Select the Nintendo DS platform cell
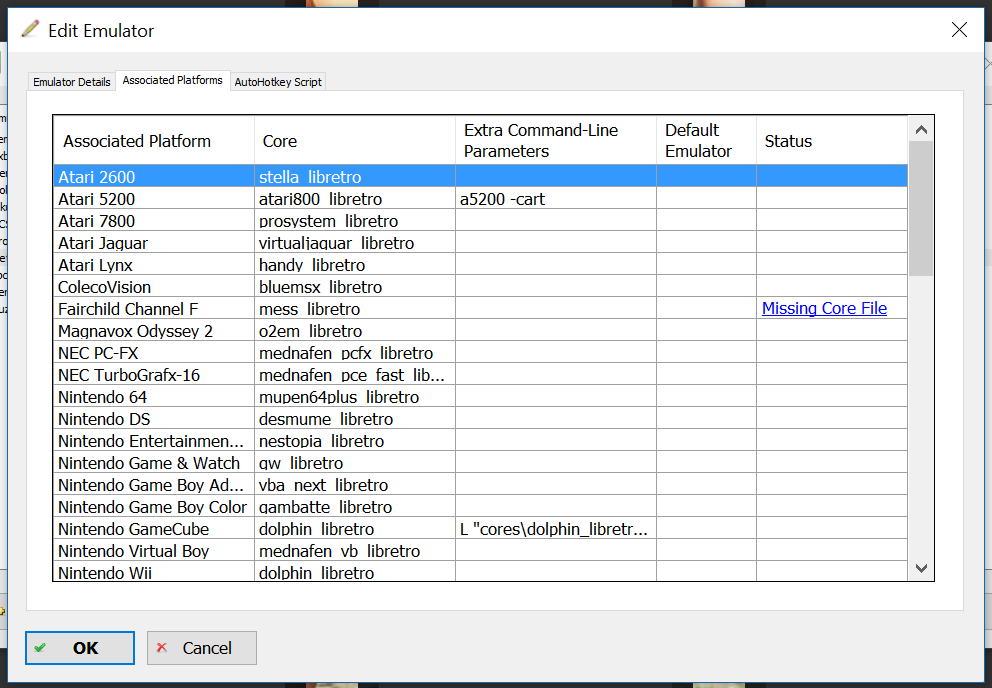This screenshot has width=992, height=688. pos(154,418)
